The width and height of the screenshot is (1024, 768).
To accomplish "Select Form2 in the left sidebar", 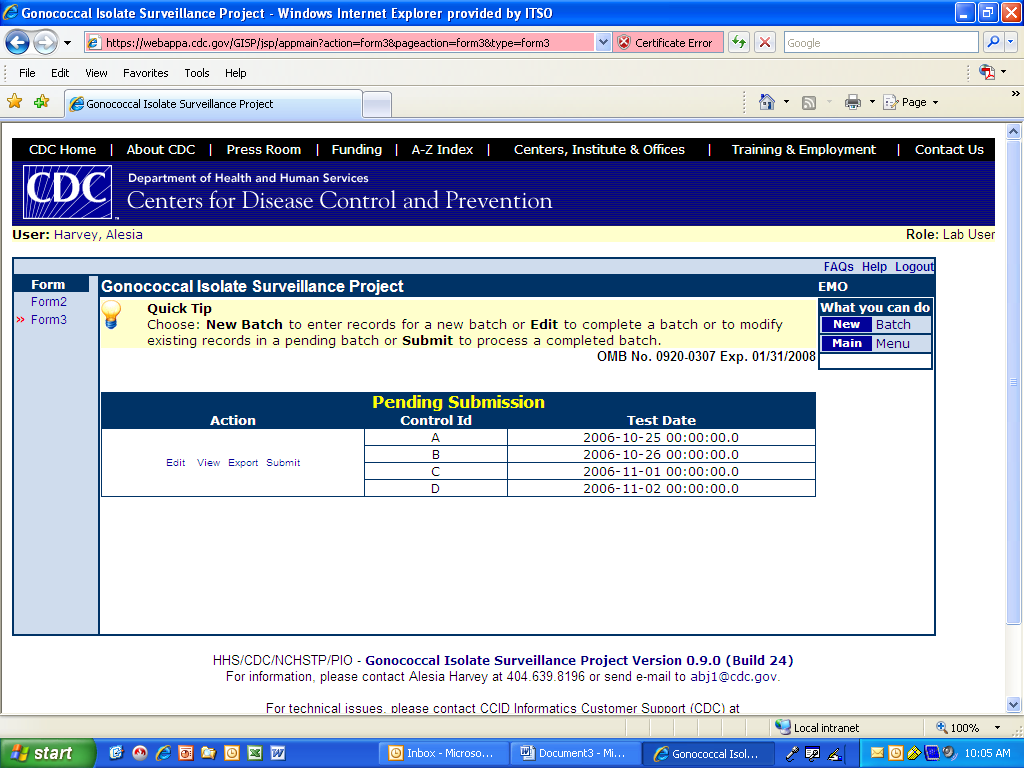I will pos(49,302).
